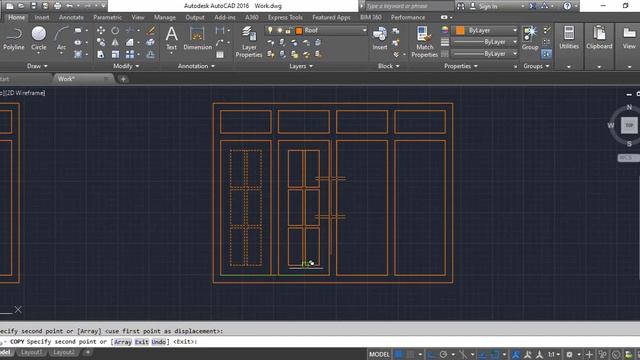The height and width of the screenshot is (360, 640).
Task: Click the Stretch tool icon
Action: [101, 54]
